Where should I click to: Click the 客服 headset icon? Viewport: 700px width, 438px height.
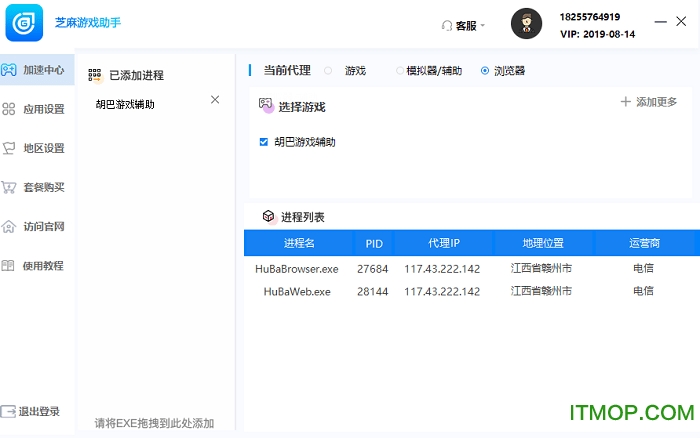pos(447,26)
